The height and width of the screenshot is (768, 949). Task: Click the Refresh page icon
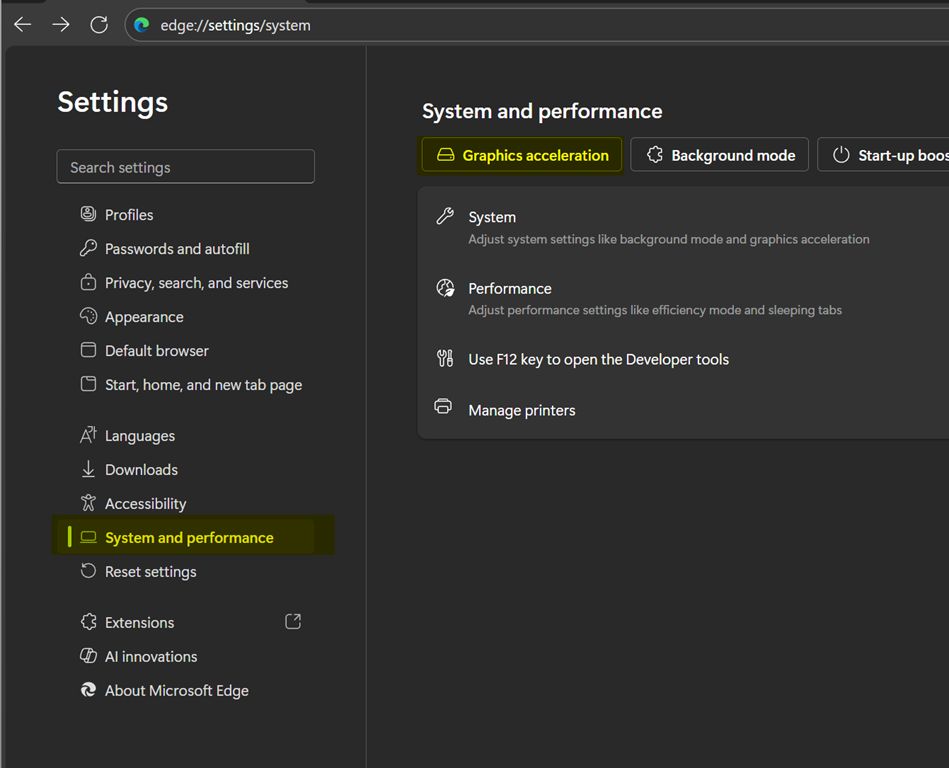pos(99,25)
